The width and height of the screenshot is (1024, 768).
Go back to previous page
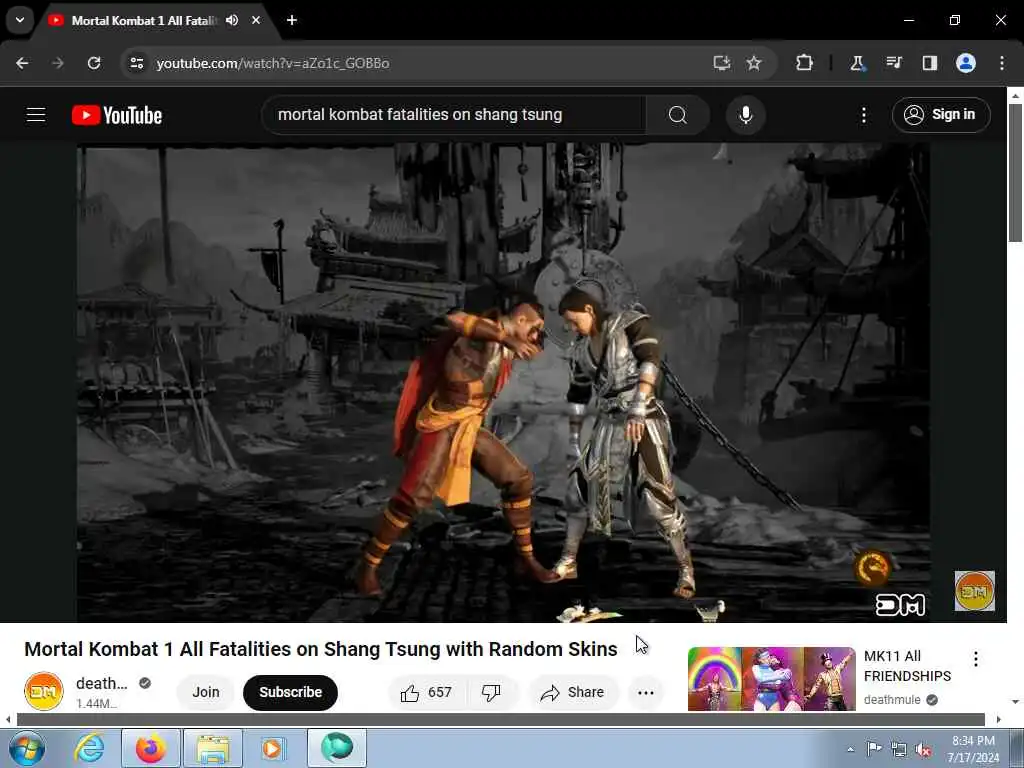[x=22, y=63]
